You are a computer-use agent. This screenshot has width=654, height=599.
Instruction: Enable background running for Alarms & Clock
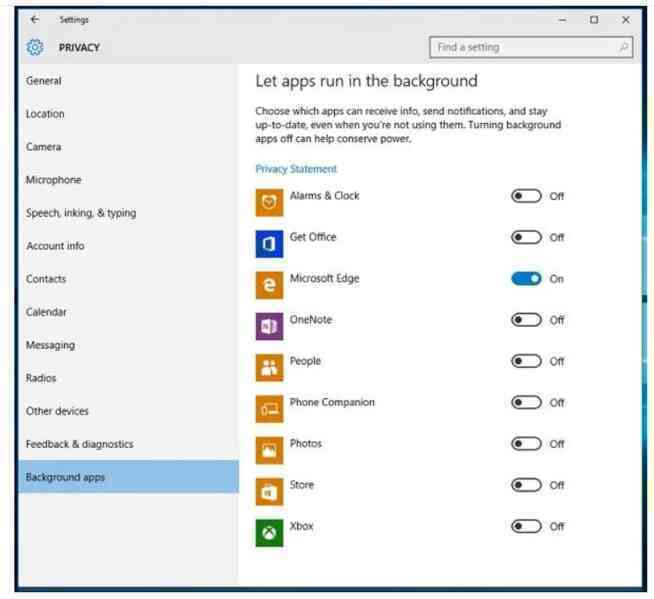pos(526,196)
